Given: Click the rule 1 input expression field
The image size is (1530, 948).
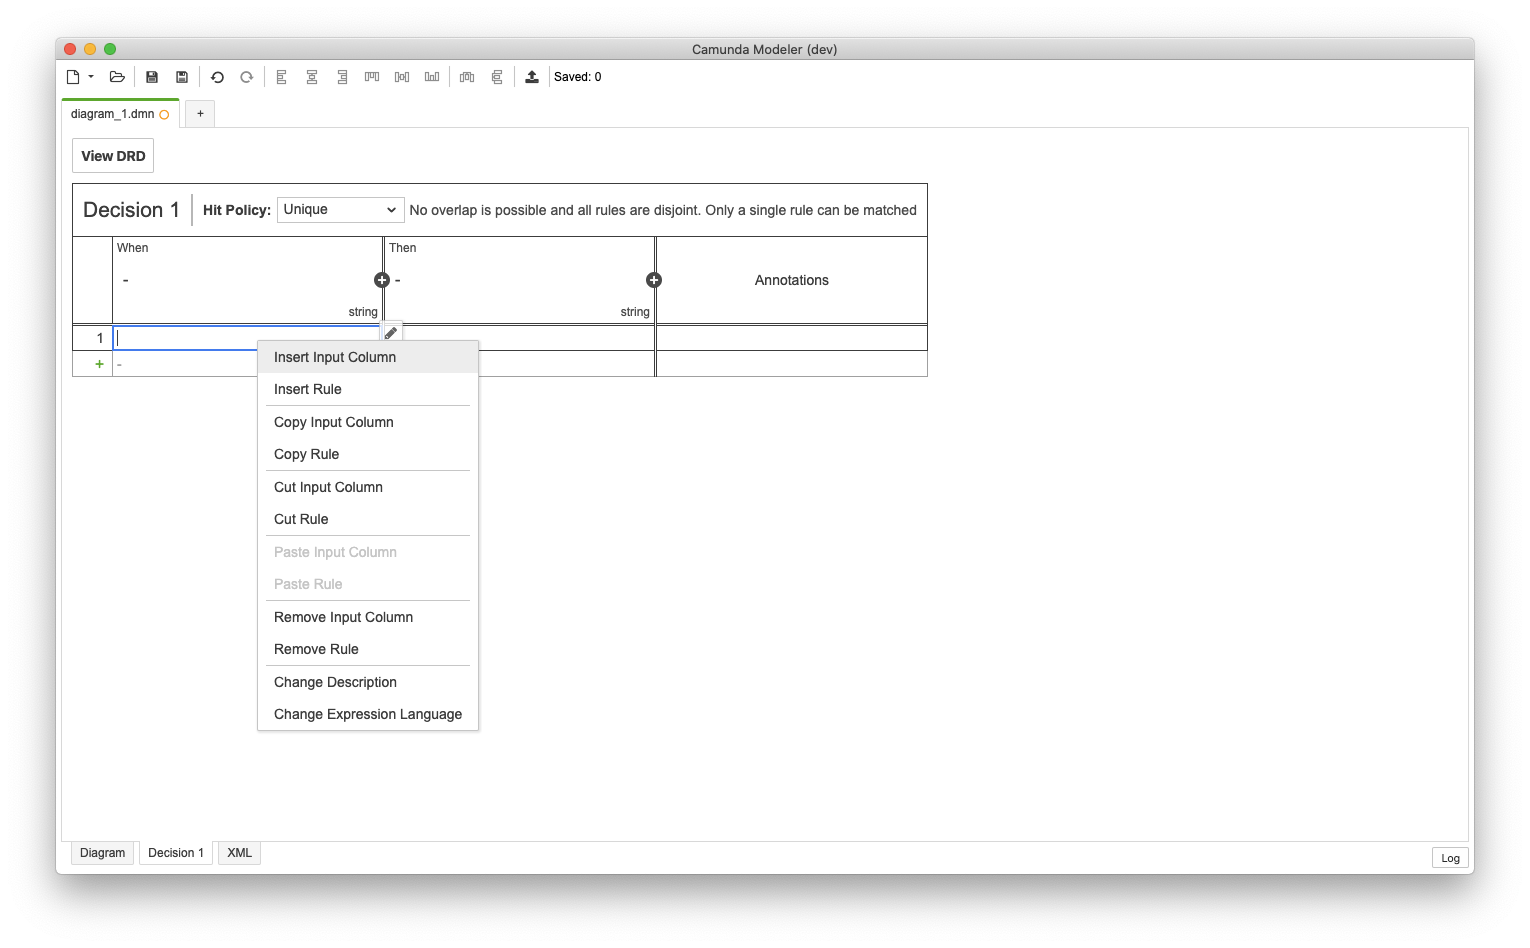Looking at the screenshot, I should pos(200,337).
